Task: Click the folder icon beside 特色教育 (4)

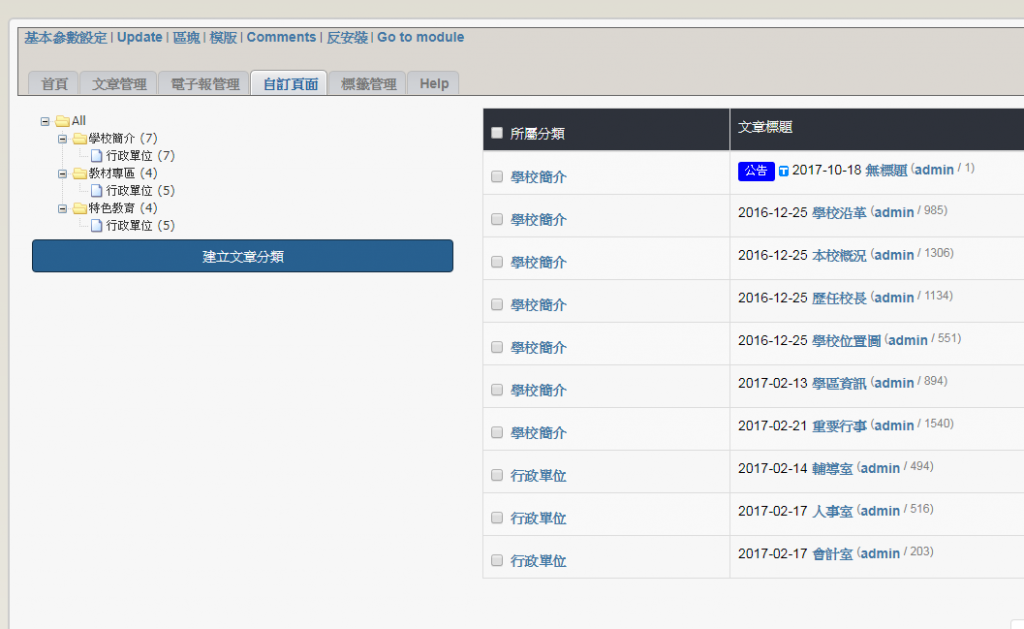Action: [80, 209]
